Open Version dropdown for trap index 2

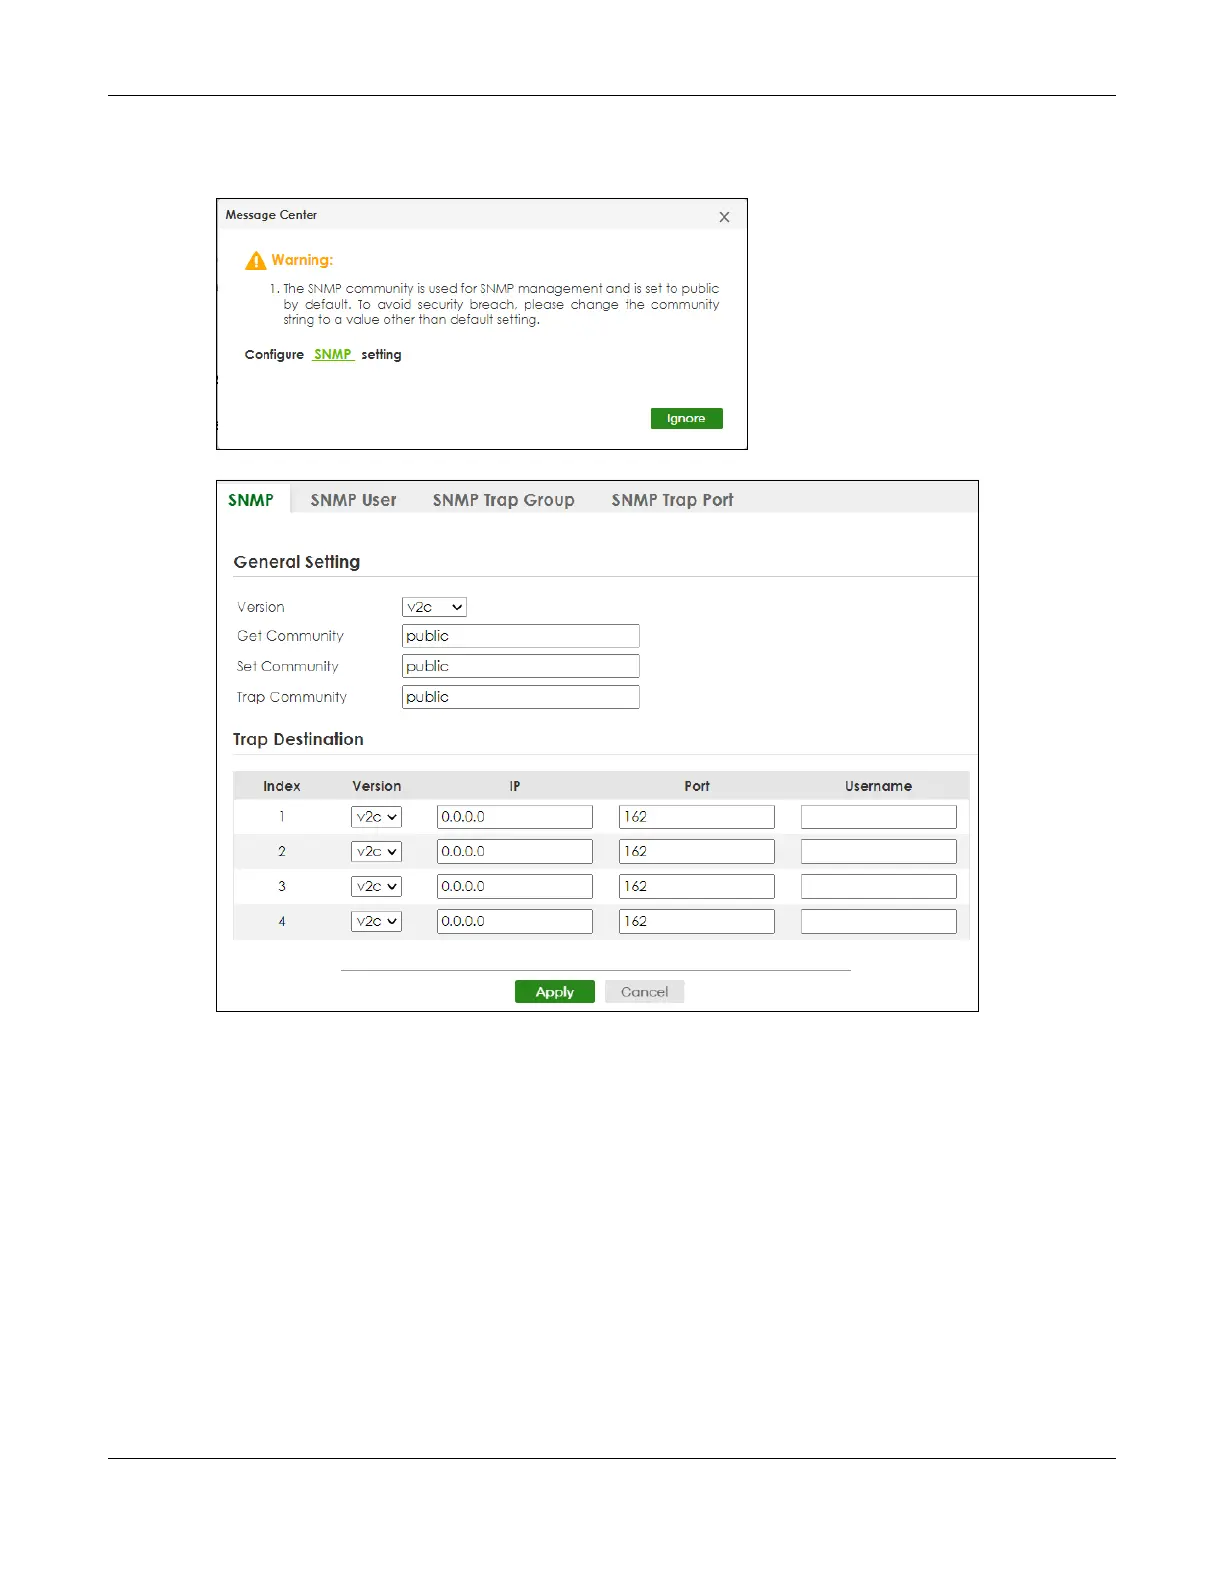coord(376,852)
